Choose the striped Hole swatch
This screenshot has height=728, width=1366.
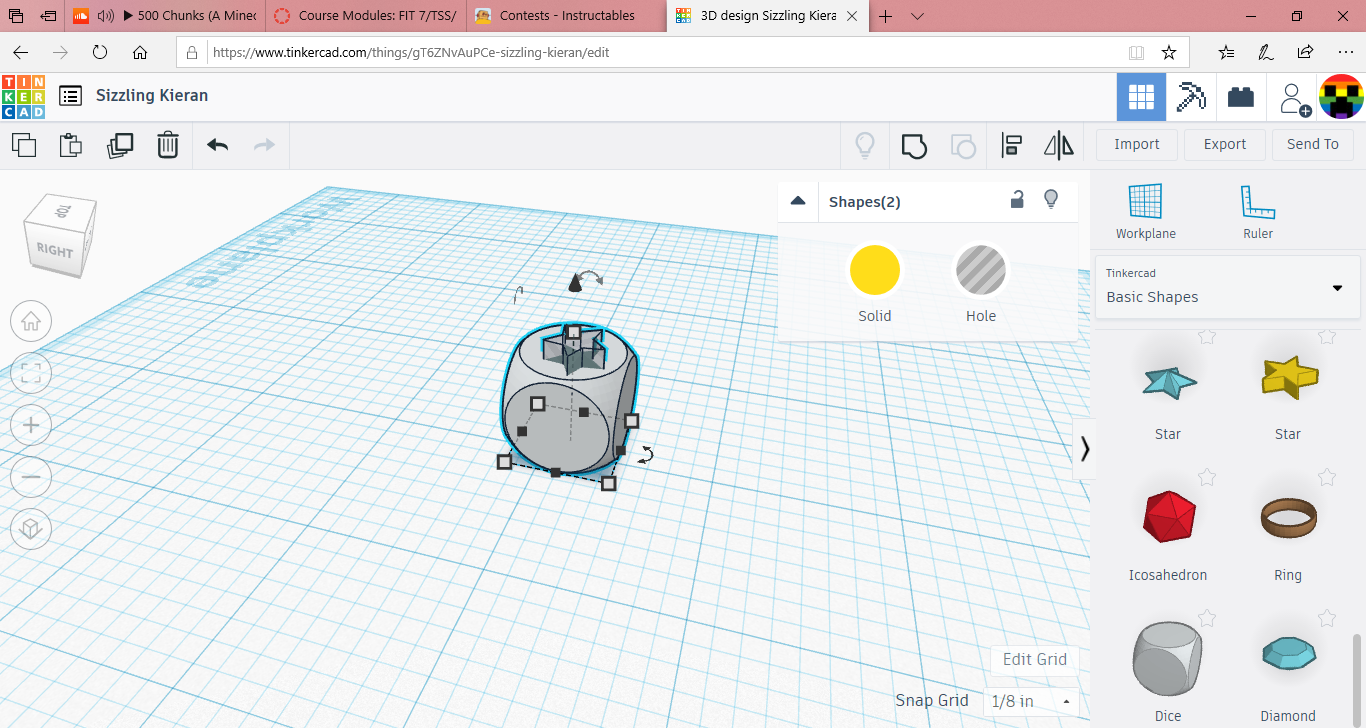click(x=981, y=270)
